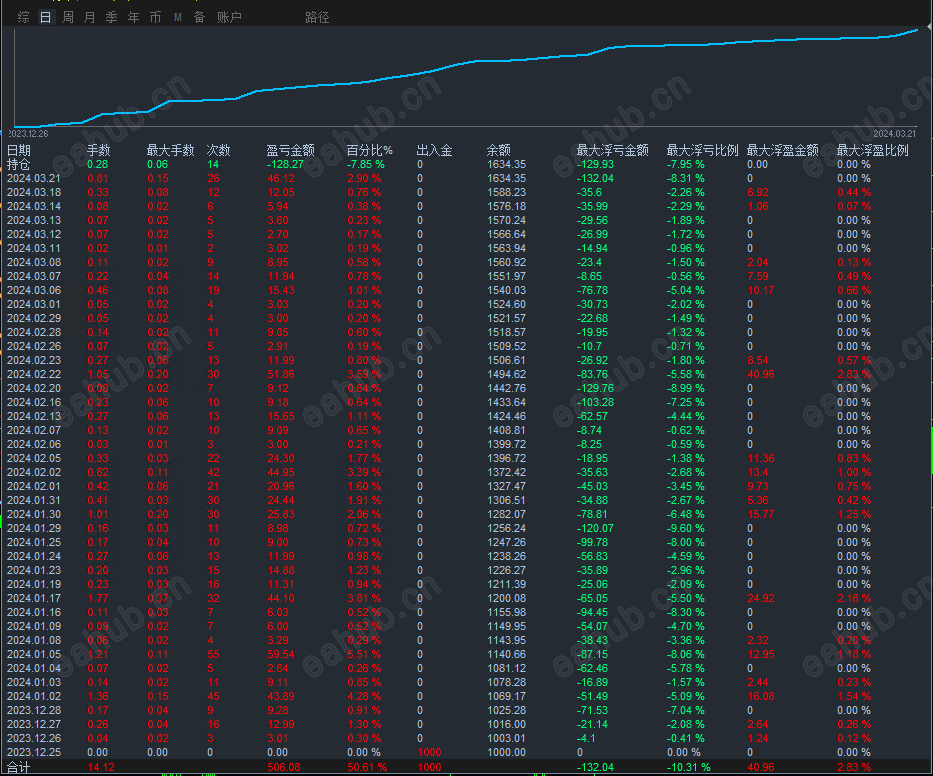The image size is (933, 776).
Task: Click the 盈亏金额 column header
Action: click(290, 150)
